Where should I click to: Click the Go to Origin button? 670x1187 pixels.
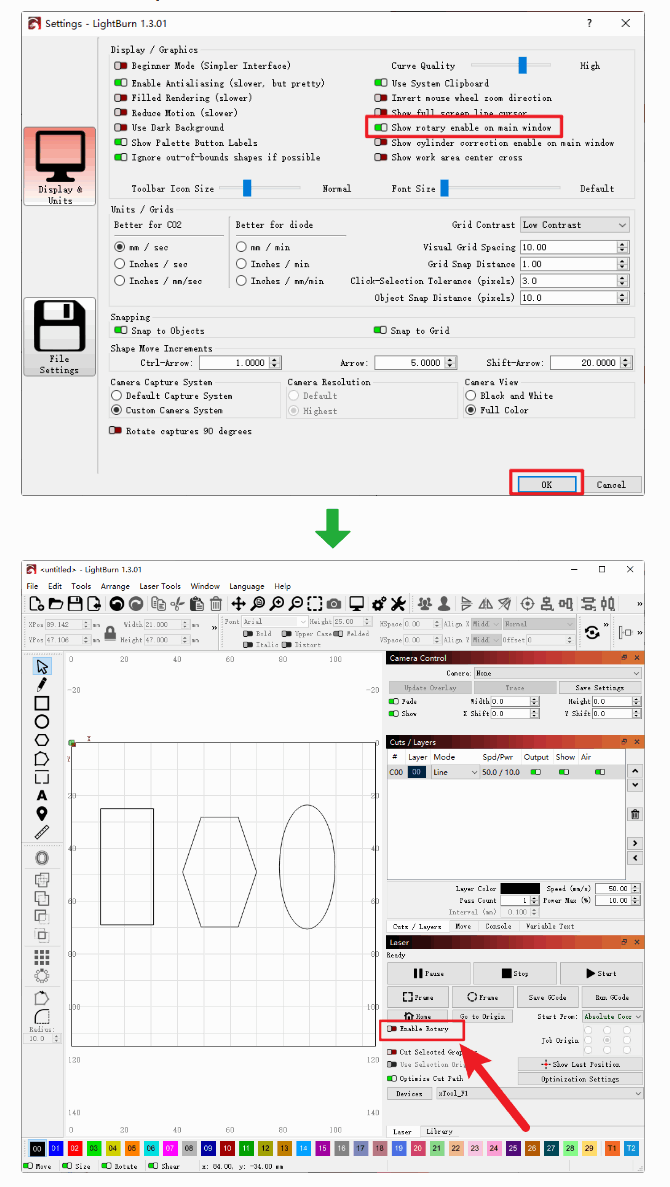(x=482, y=1017)
